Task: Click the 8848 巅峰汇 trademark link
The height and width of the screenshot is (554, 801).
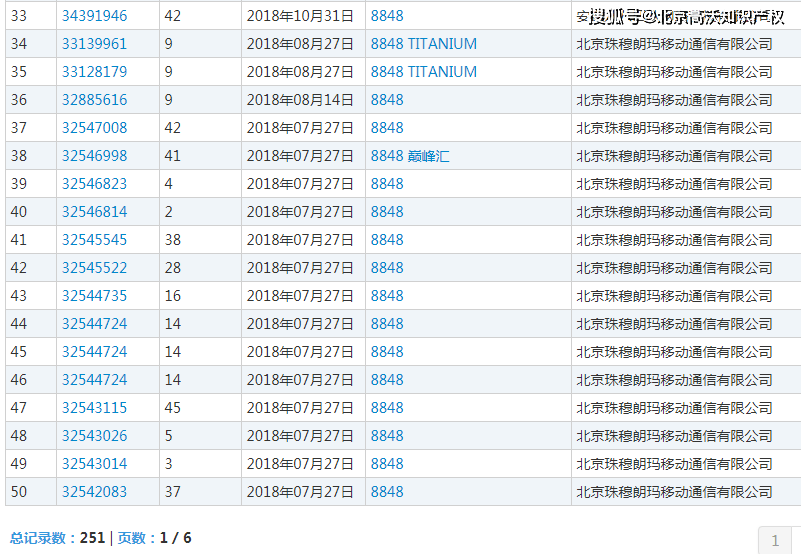Action: (410, 156)
